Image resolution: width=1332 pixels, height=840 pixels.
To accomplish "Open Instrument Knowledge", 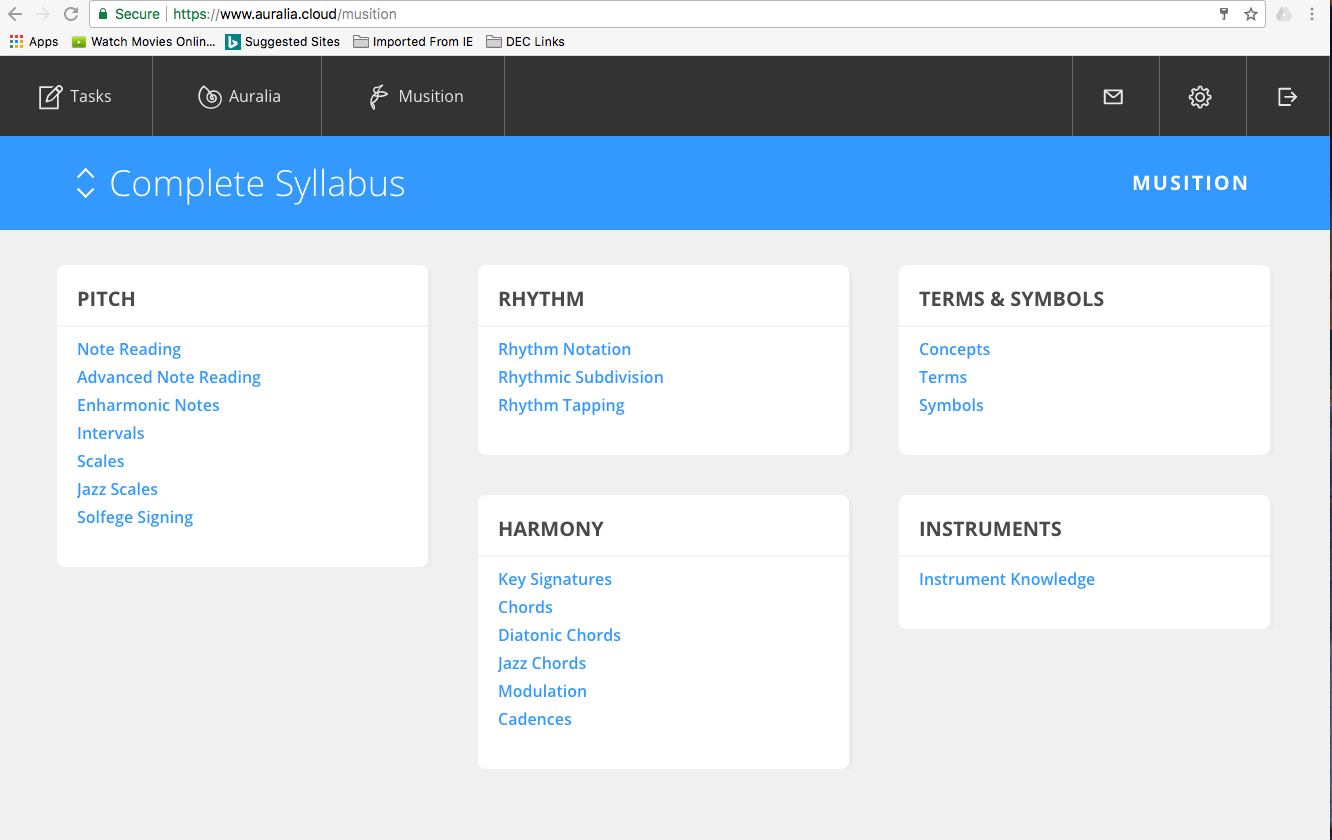I will [x=1006, y=579].
